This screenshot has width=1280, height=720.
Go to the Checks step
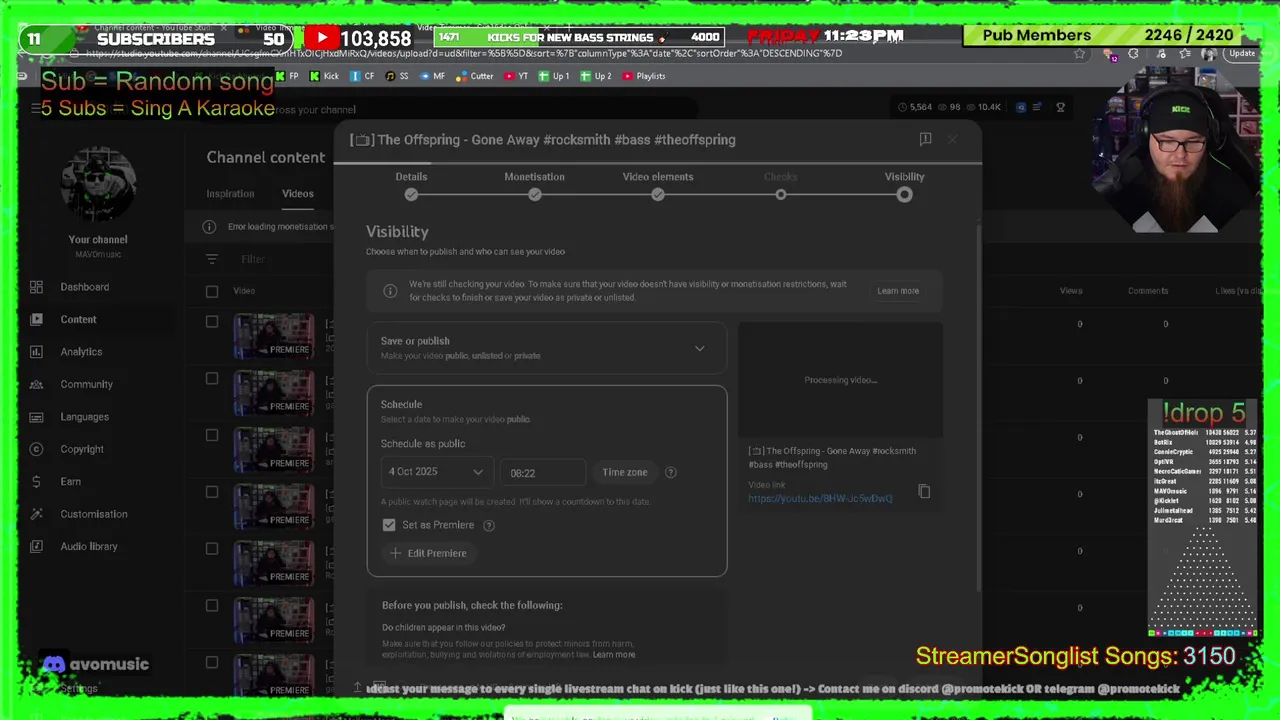click(781, 186)
